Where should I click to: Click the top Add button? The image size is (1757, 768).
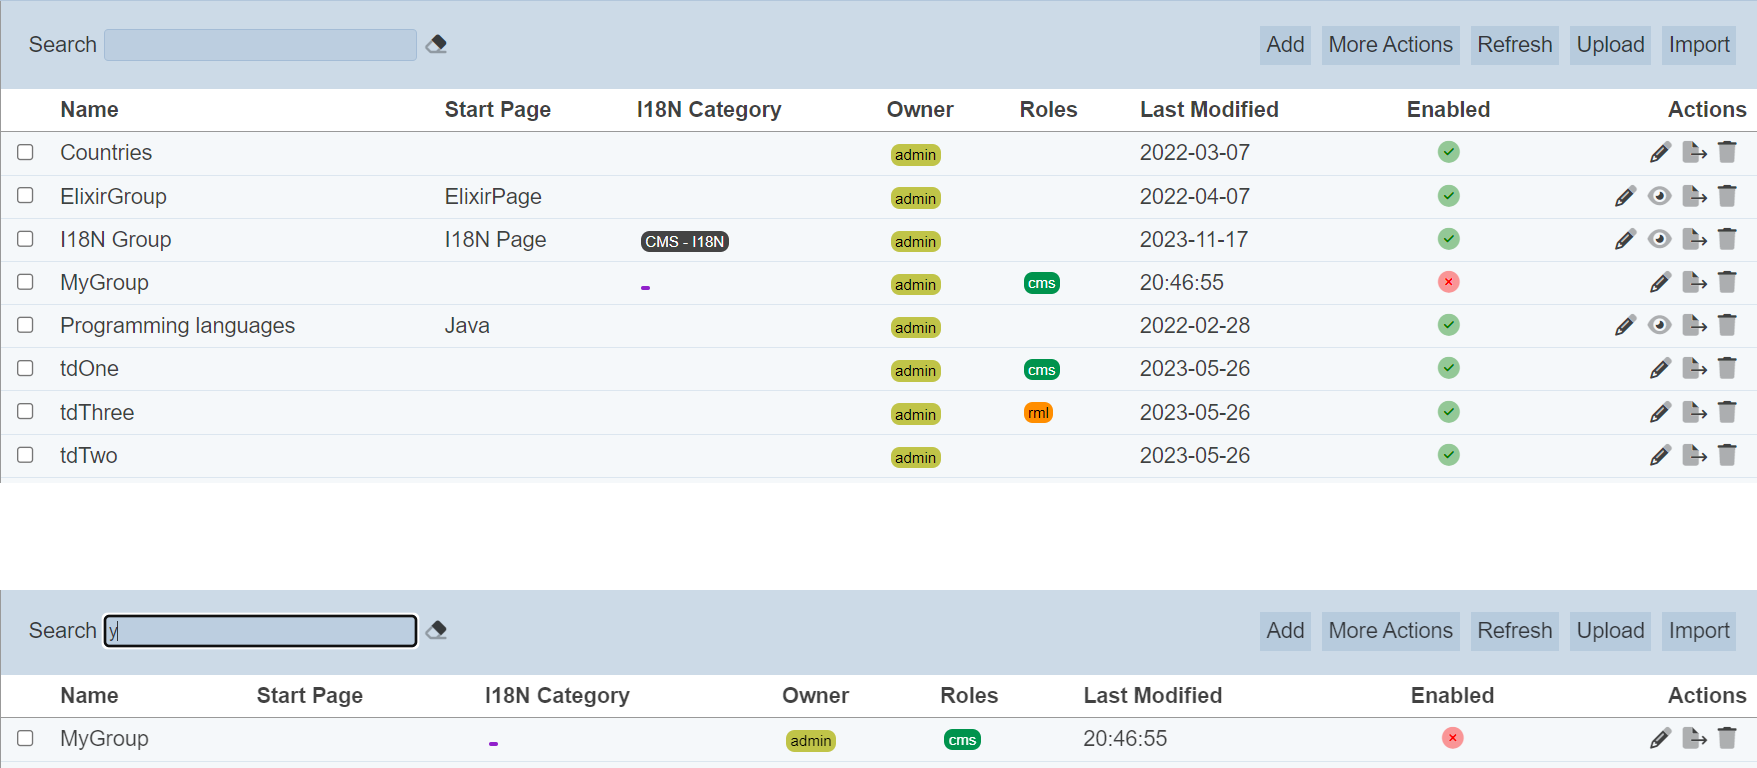(x=1285, y=45)
